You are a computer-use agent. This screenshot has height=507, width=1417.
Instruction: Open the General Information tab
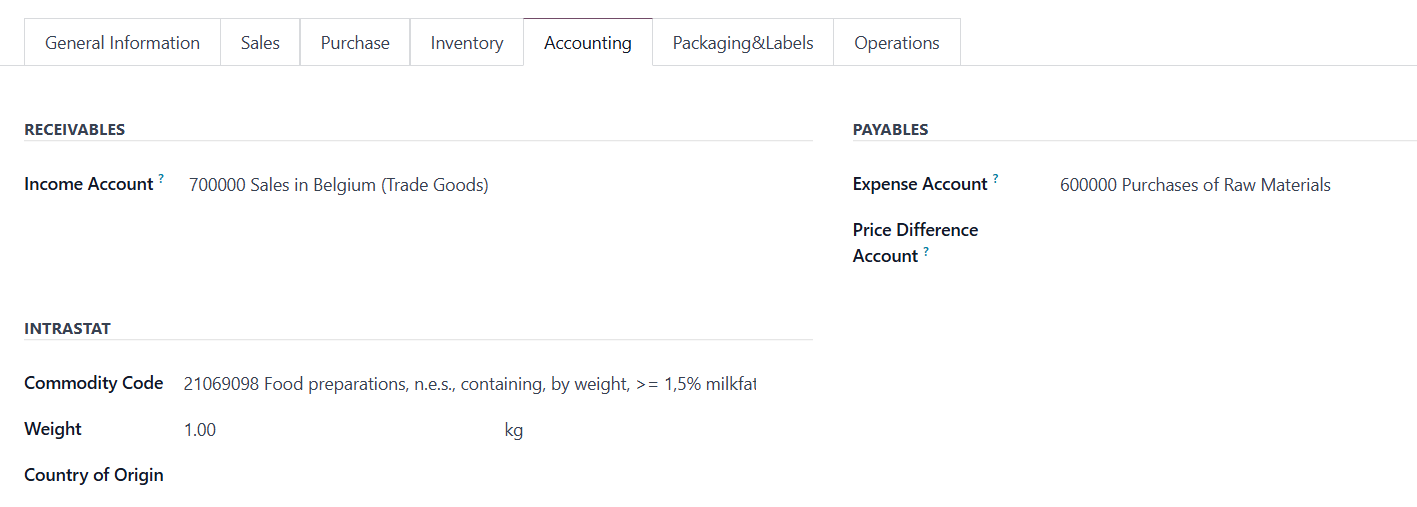(x=122, y=43)
